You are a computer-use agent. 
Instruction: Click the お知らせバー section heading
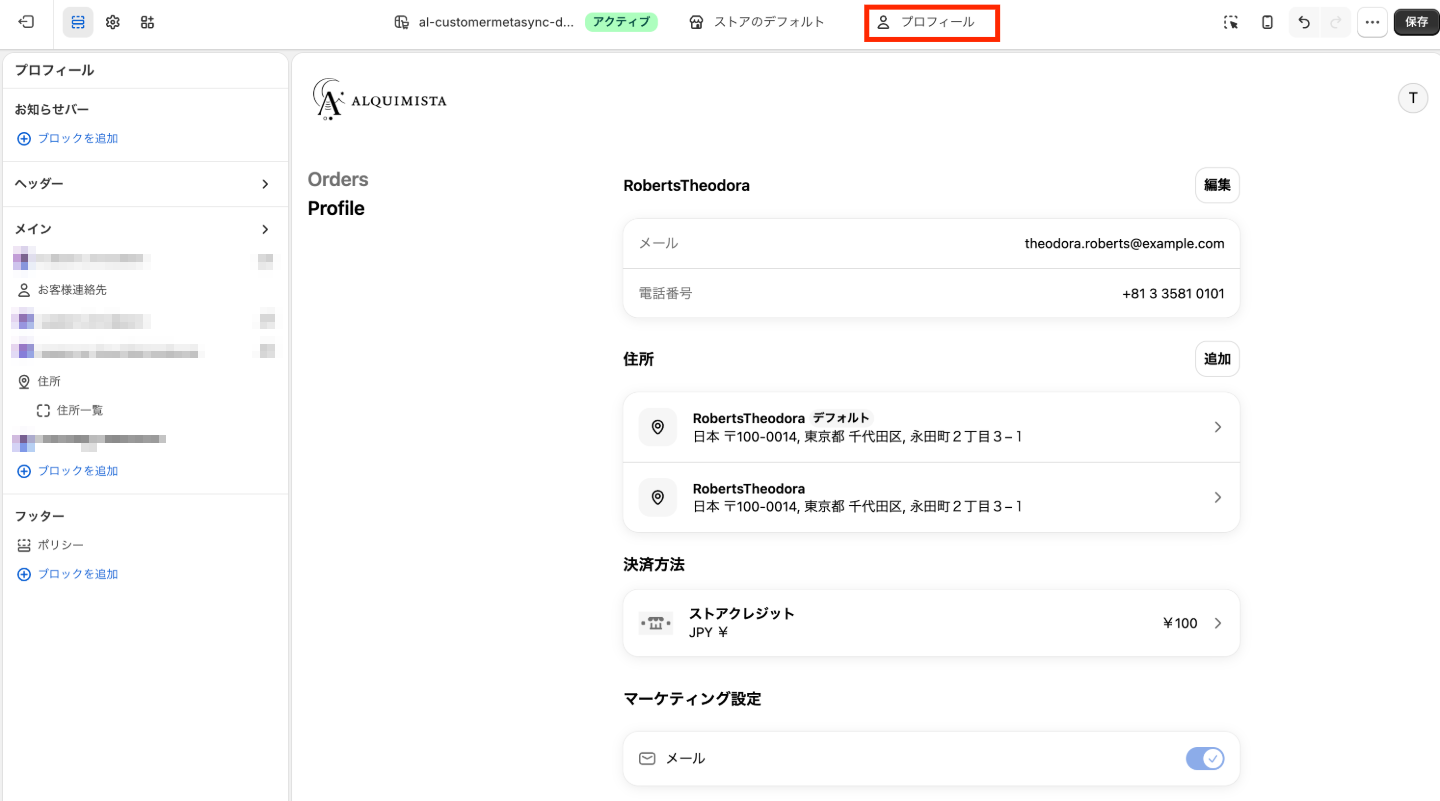tap(52, 109)
